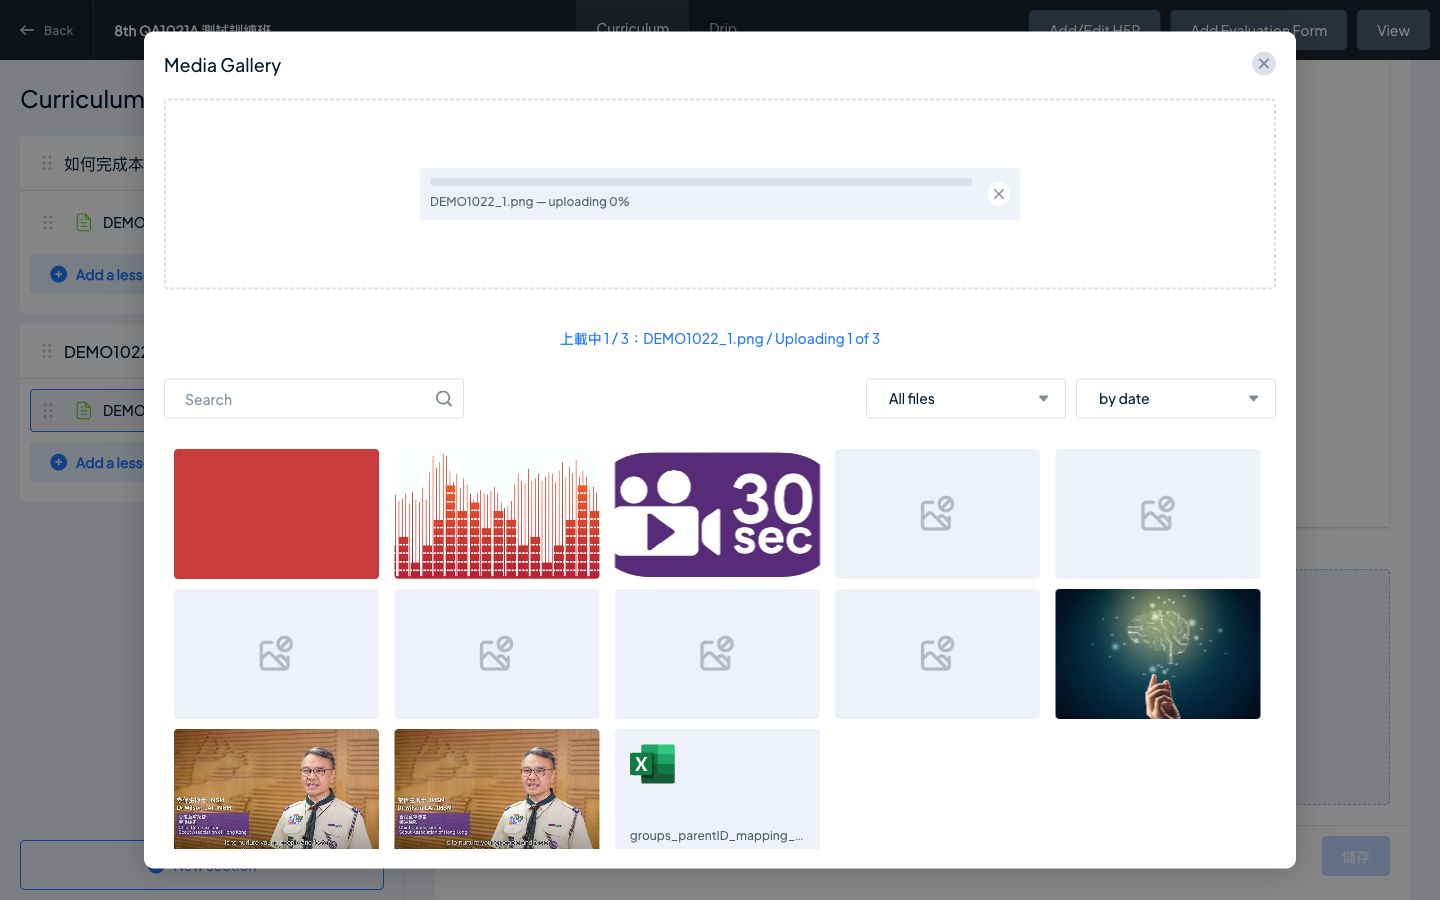Cancel the DEMO1022_1.png upload
The height and width of the screenshot is (900, 1440).
(x=998, y=194)
